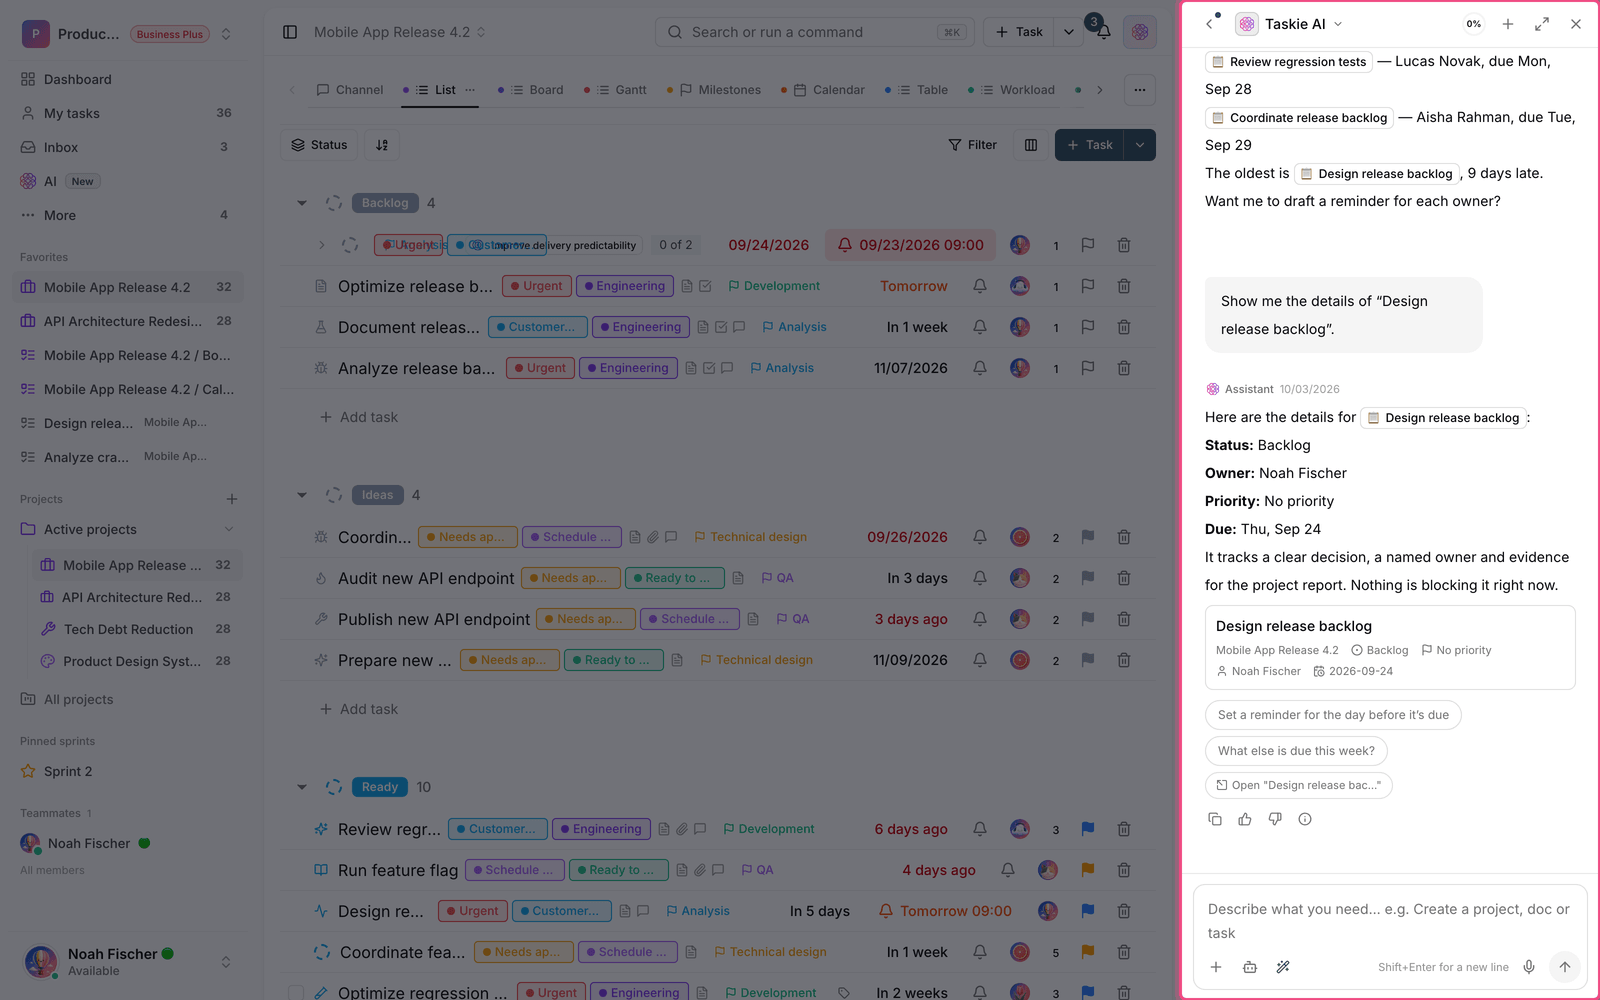Toggle flag on 'Run feature flag' task row
Viewport: 1600px width, 1000px height.
coord(1088,870)
